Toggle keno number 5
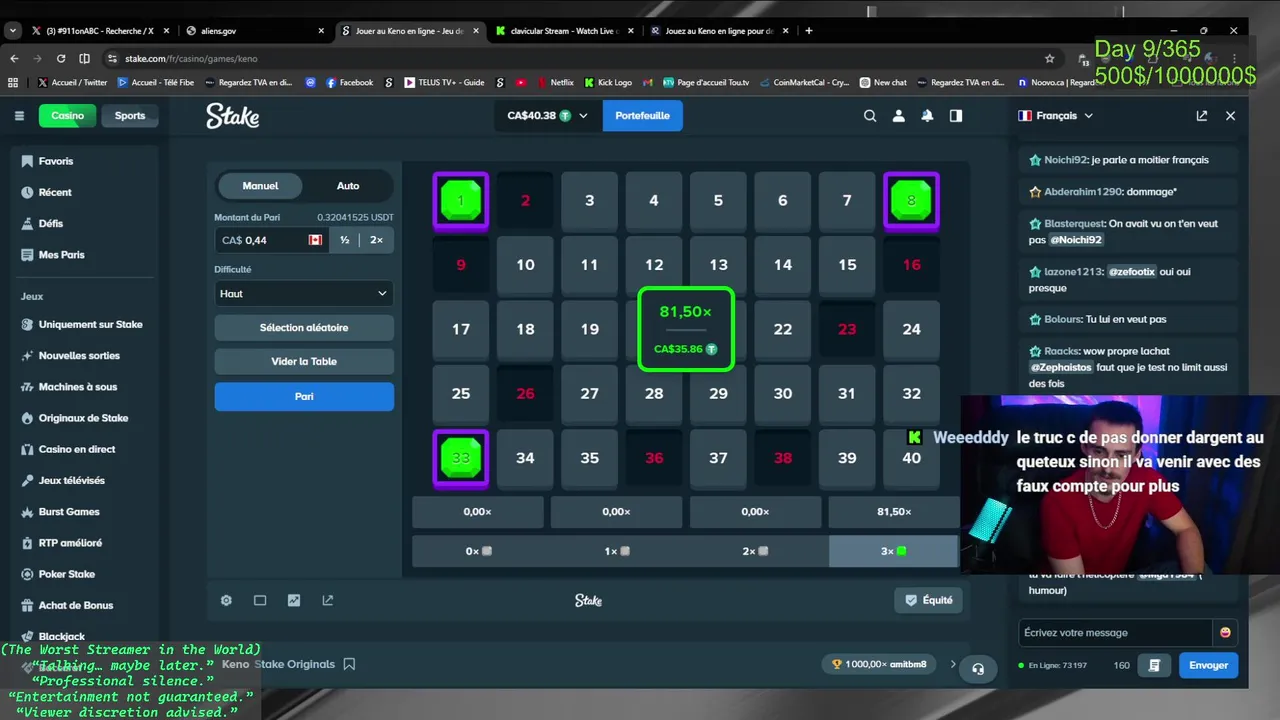Viewport: 1280px width, 720px height. coord(718,201)
